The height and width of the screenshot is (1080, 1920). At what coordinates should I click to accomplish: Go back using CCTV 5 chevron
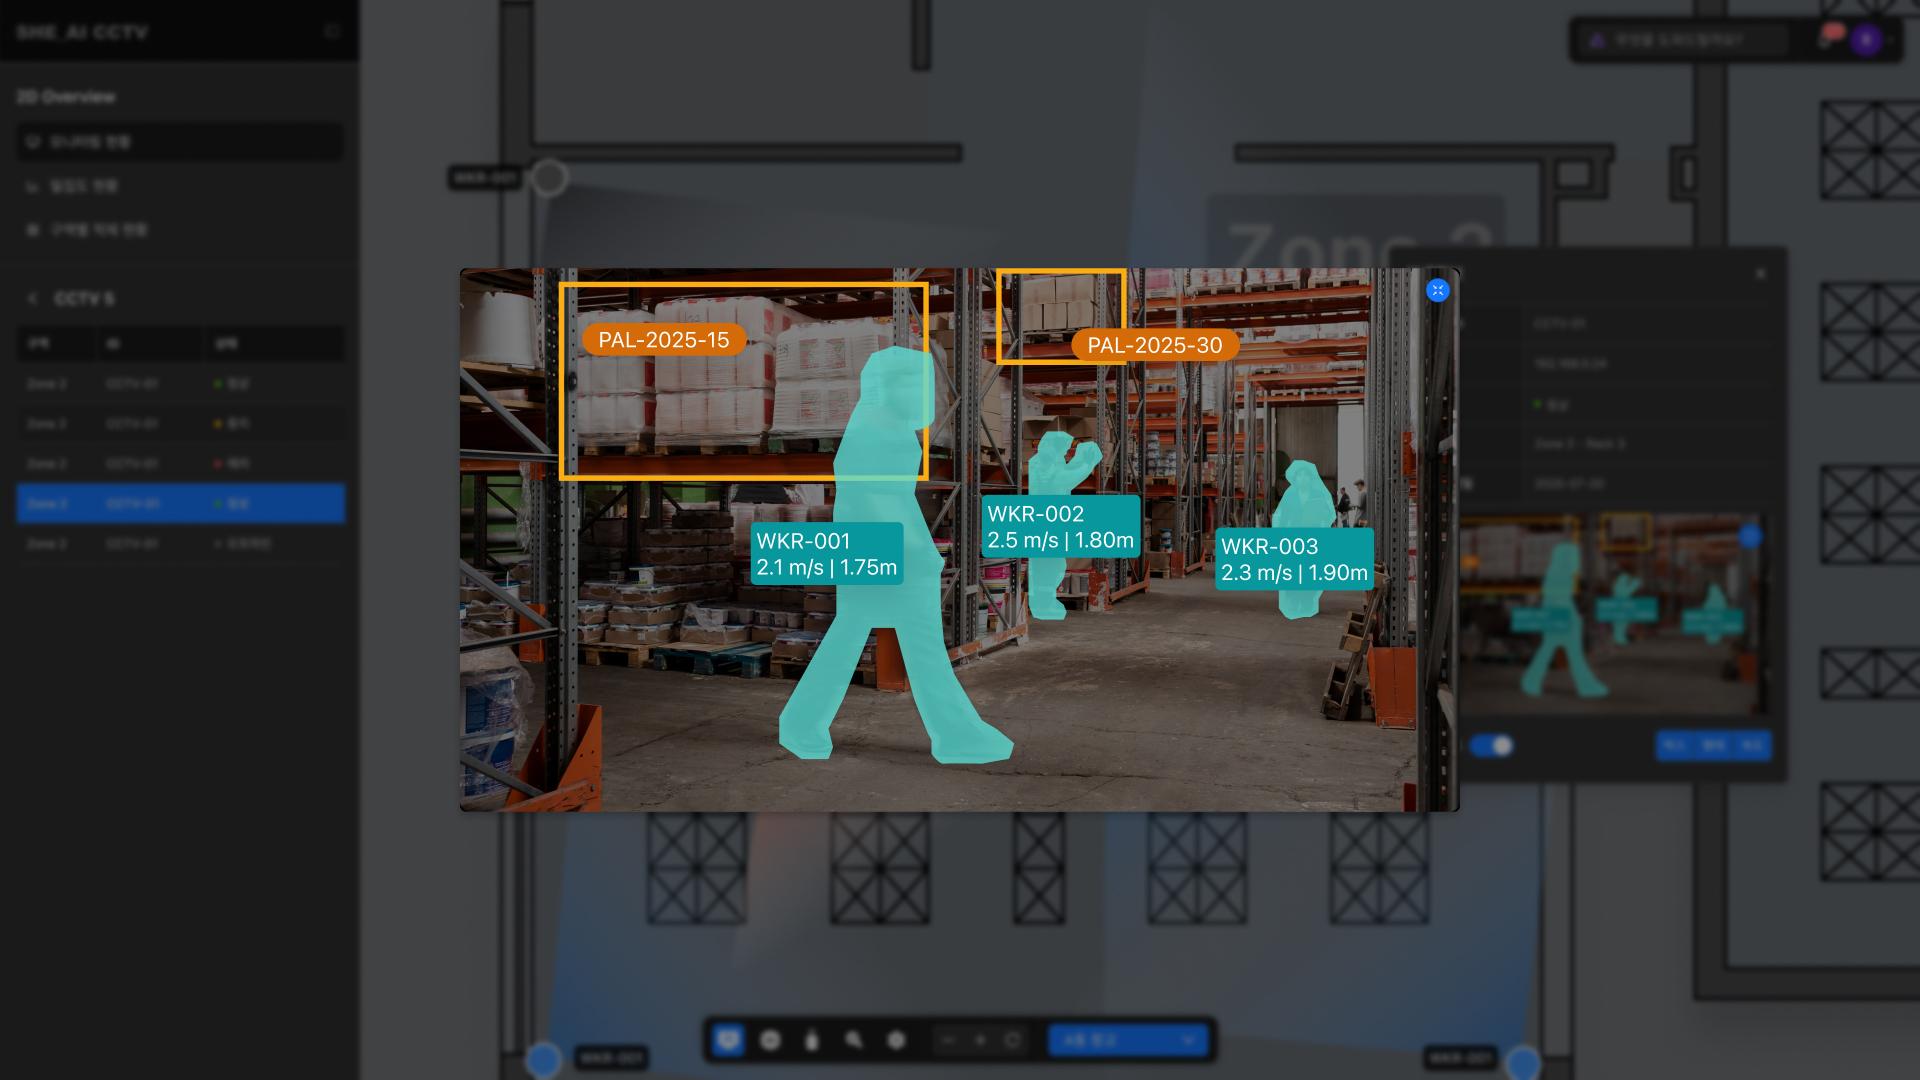(33, 299)
